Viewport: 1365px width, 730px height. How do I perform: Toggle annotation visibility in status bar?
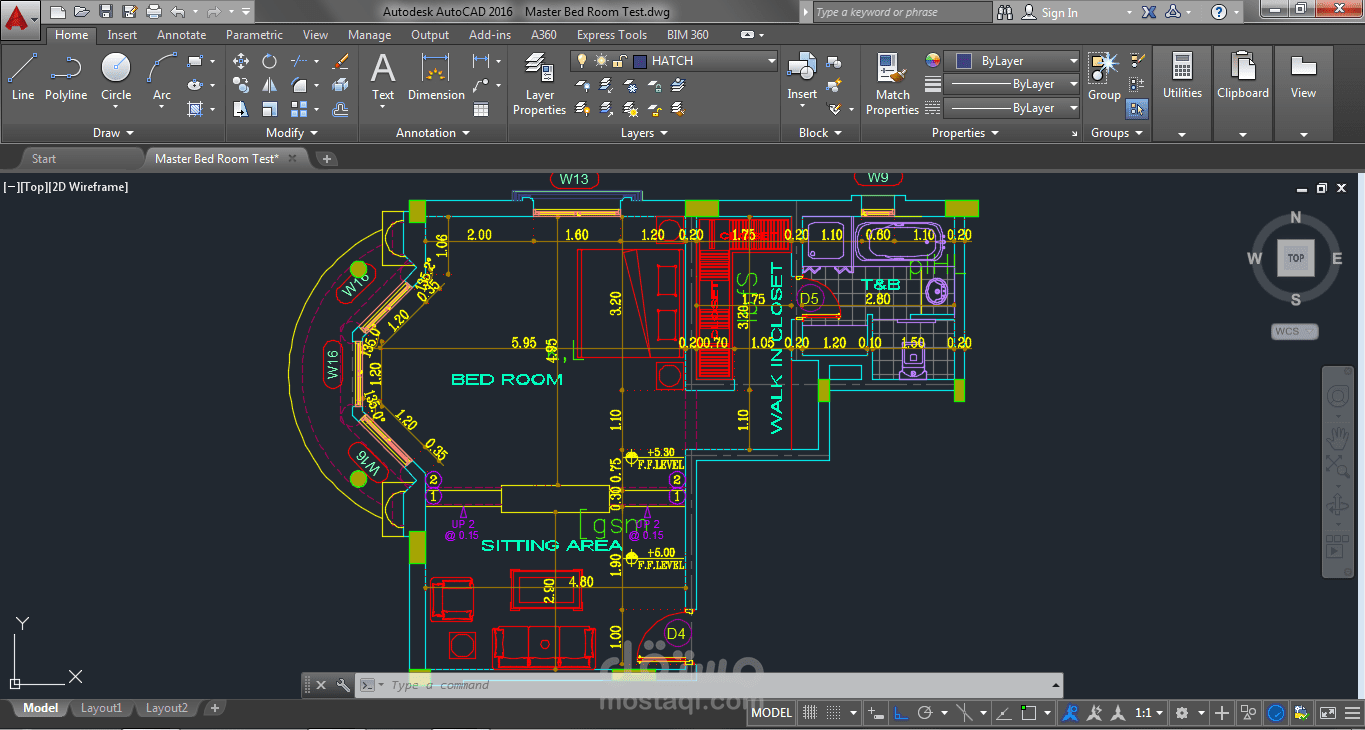tap(1070, 713)
